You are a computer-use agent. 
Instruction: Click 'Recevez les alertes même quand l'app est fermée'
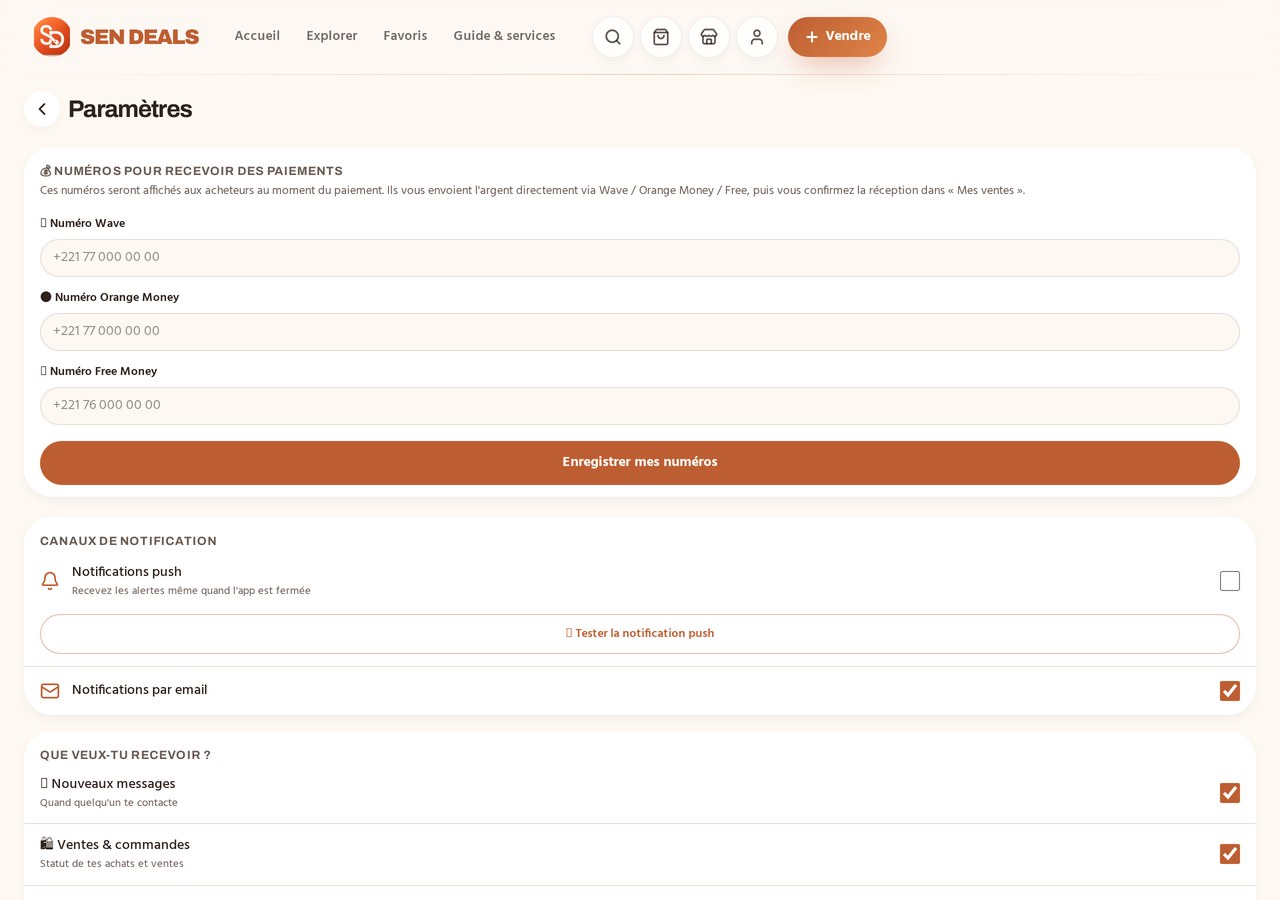click(x=191, y=591)
